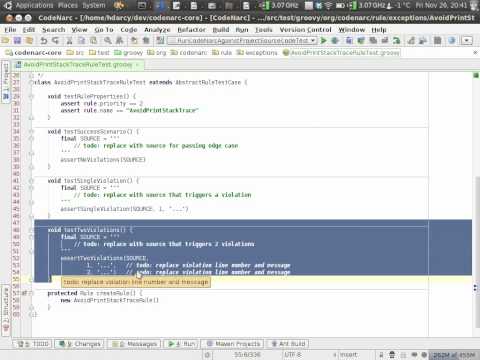Click the Insert mode indicator in status bar
480x360 pixels.
pyautogui.click(x=348, y=355)
